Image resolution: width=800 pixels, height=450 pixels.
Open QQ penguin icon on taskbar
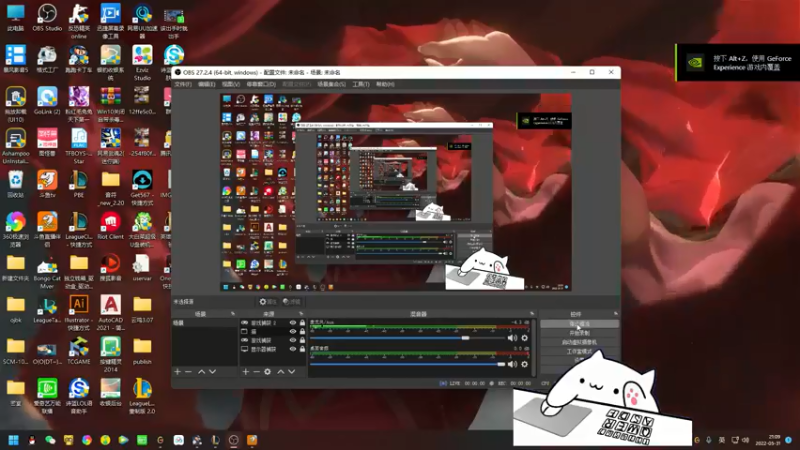click(32, 440)
